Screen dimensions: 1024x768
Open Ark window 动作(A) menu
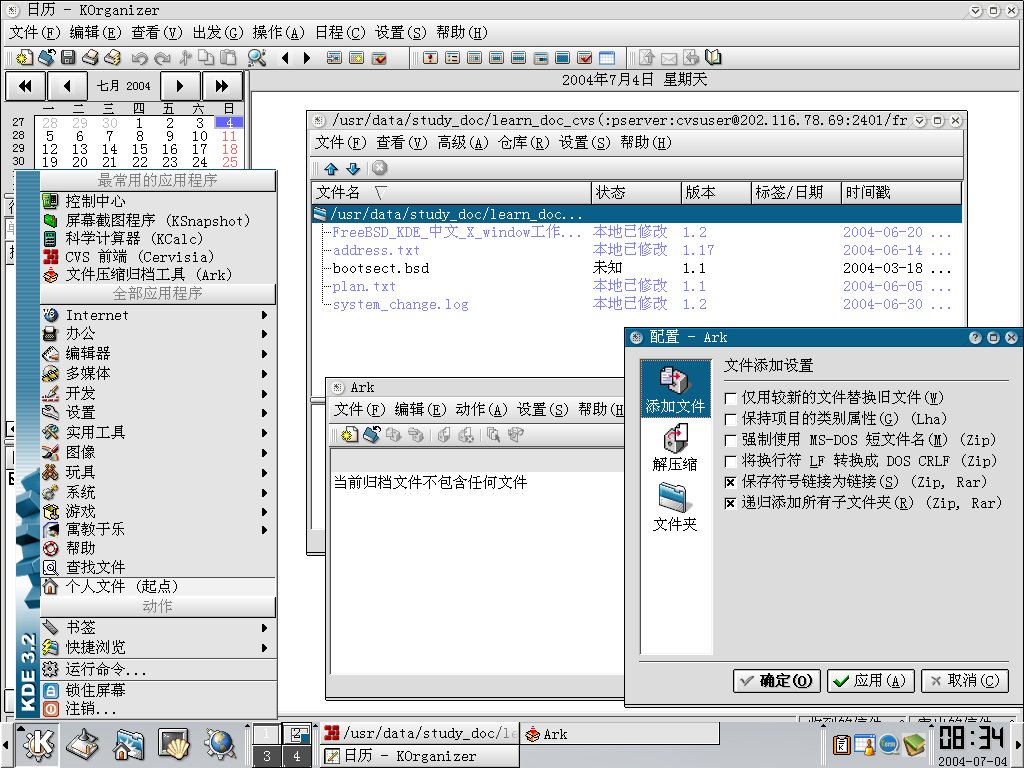click(x=481, y=409)
